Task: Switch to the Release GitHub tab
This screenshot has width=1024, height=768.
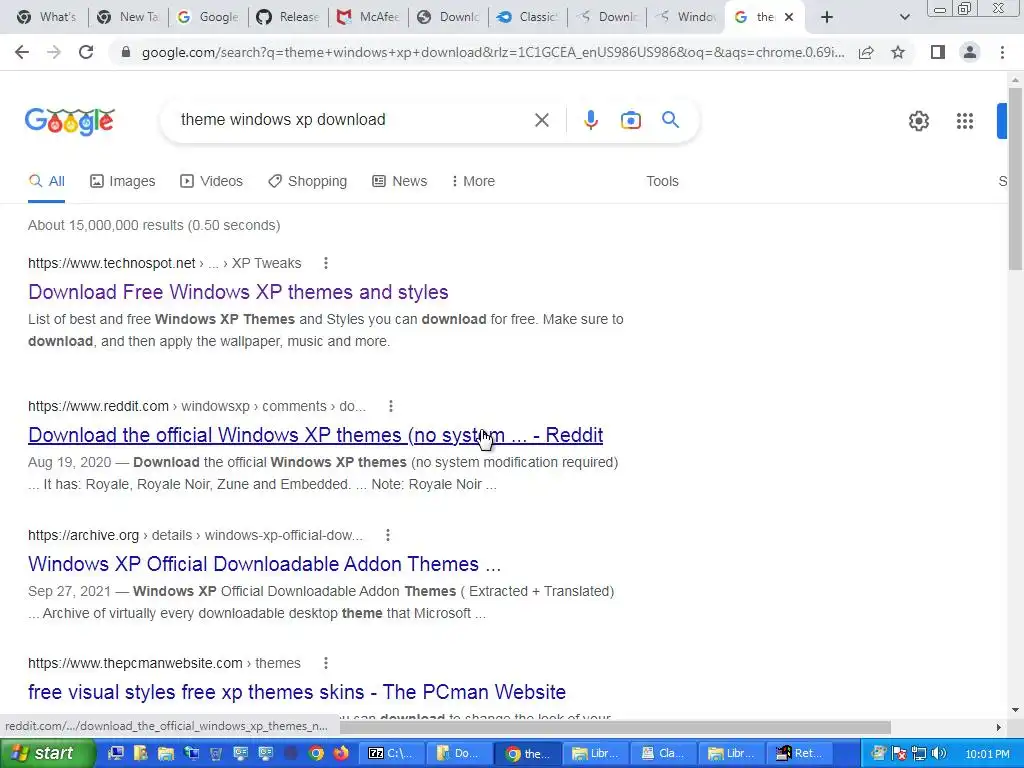Action: coord(287,17)
